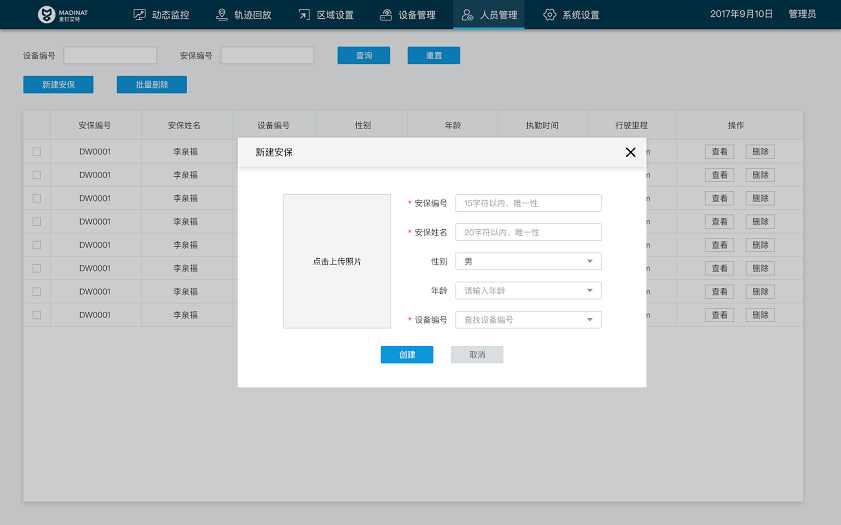
Task: Select the checkbox in the third table row
Action: 37,198
